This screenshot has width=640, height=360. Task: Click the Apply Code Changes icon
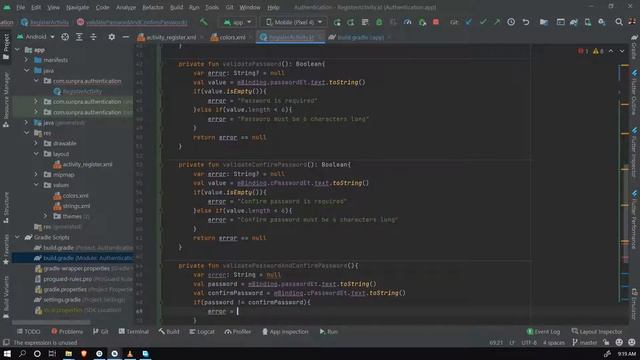point(365,22)
